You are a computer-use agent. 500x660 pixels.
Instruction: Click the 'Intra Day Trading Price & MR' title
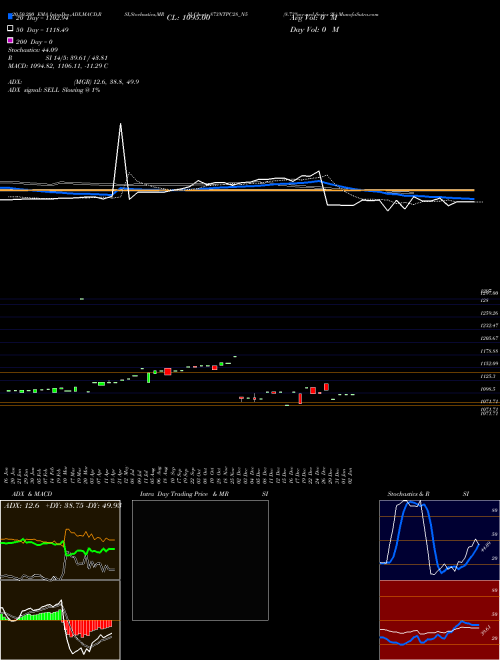[x=184, y=494]
